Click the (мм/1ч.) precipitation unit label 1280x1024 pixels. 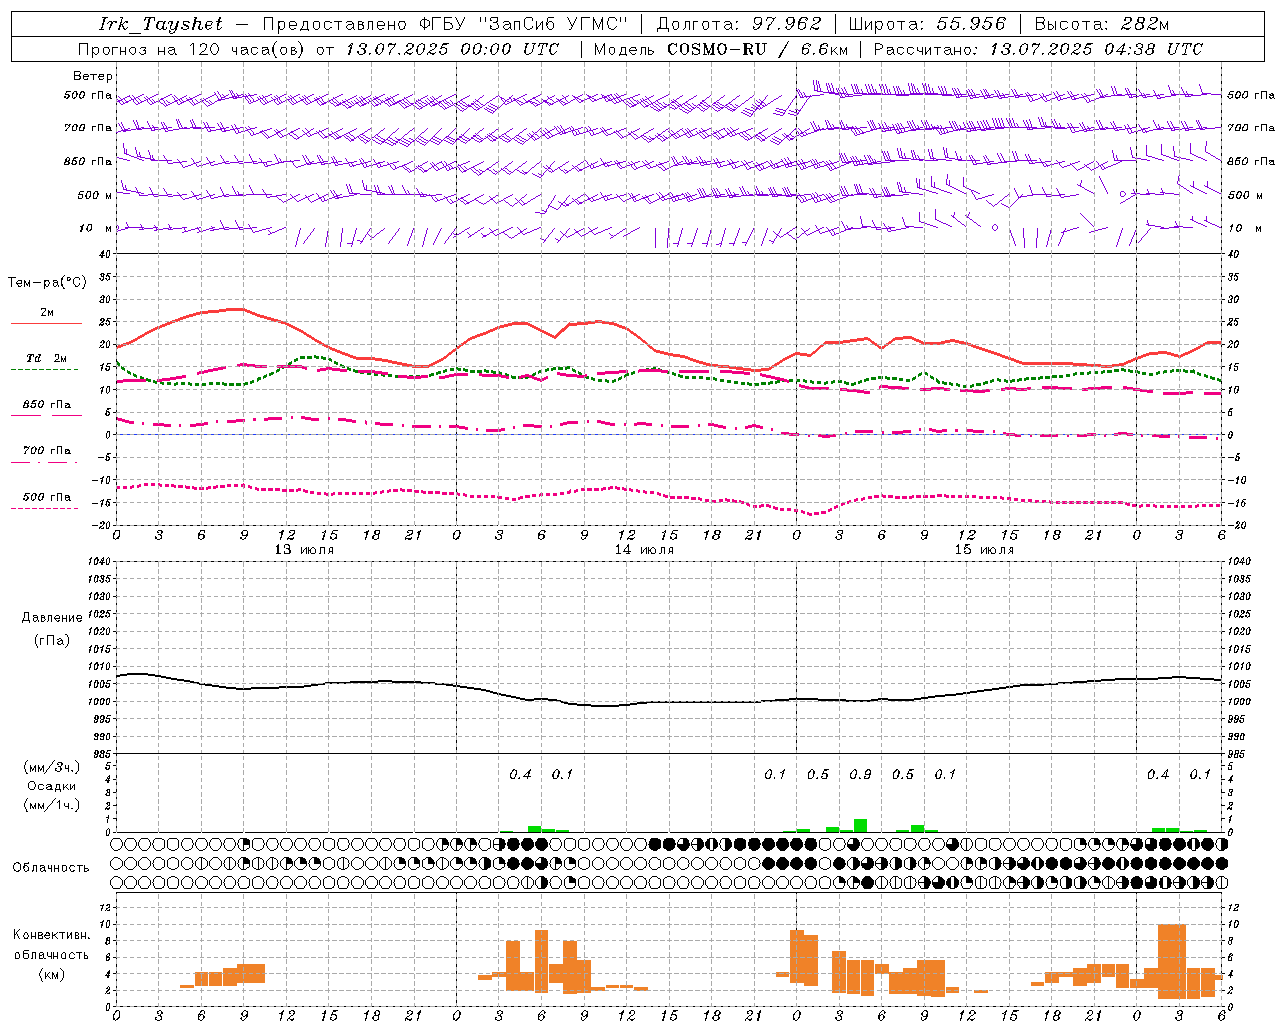[x=52, y=805]
